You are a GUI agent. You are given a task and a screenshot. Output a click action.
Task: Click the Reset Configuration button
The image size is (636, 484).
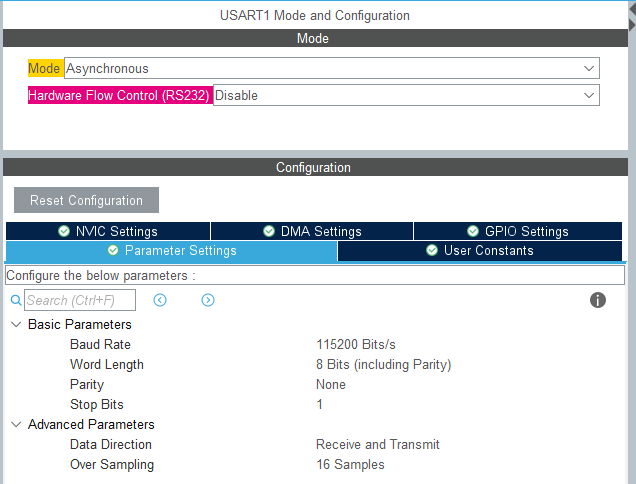coord(86,200)
